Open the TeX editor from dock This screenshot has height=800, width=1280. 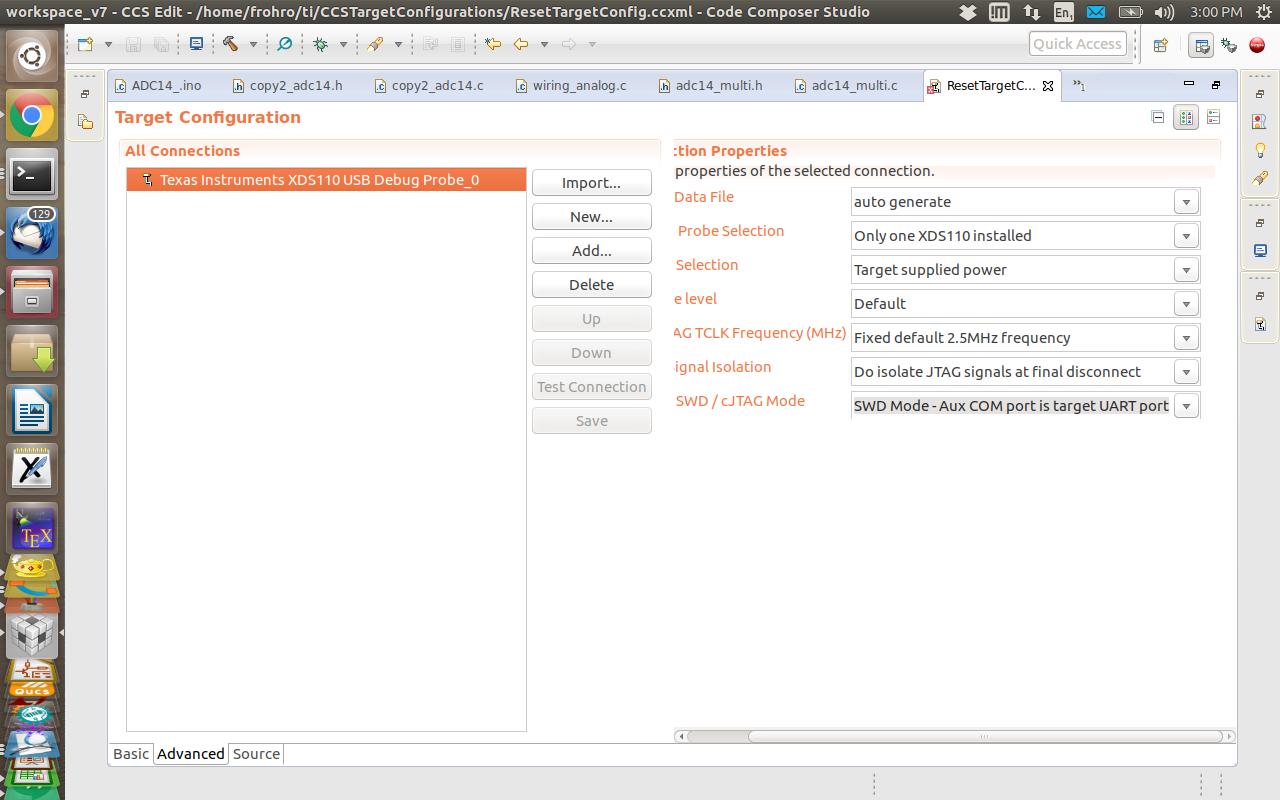coord(32,528)
